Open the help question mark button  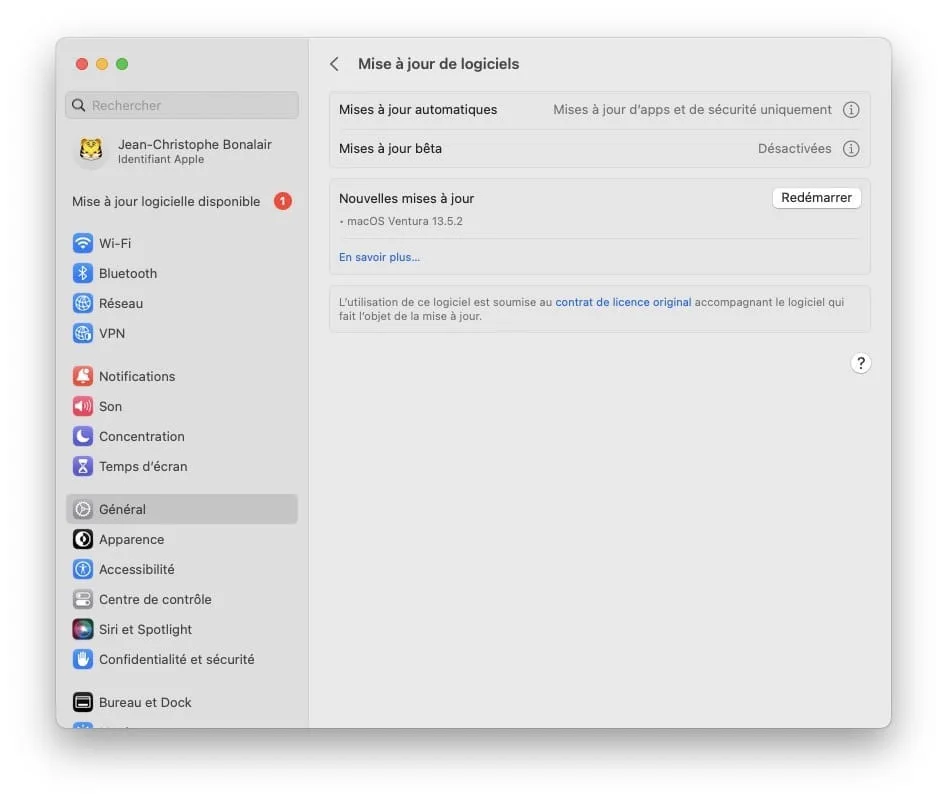860,364
